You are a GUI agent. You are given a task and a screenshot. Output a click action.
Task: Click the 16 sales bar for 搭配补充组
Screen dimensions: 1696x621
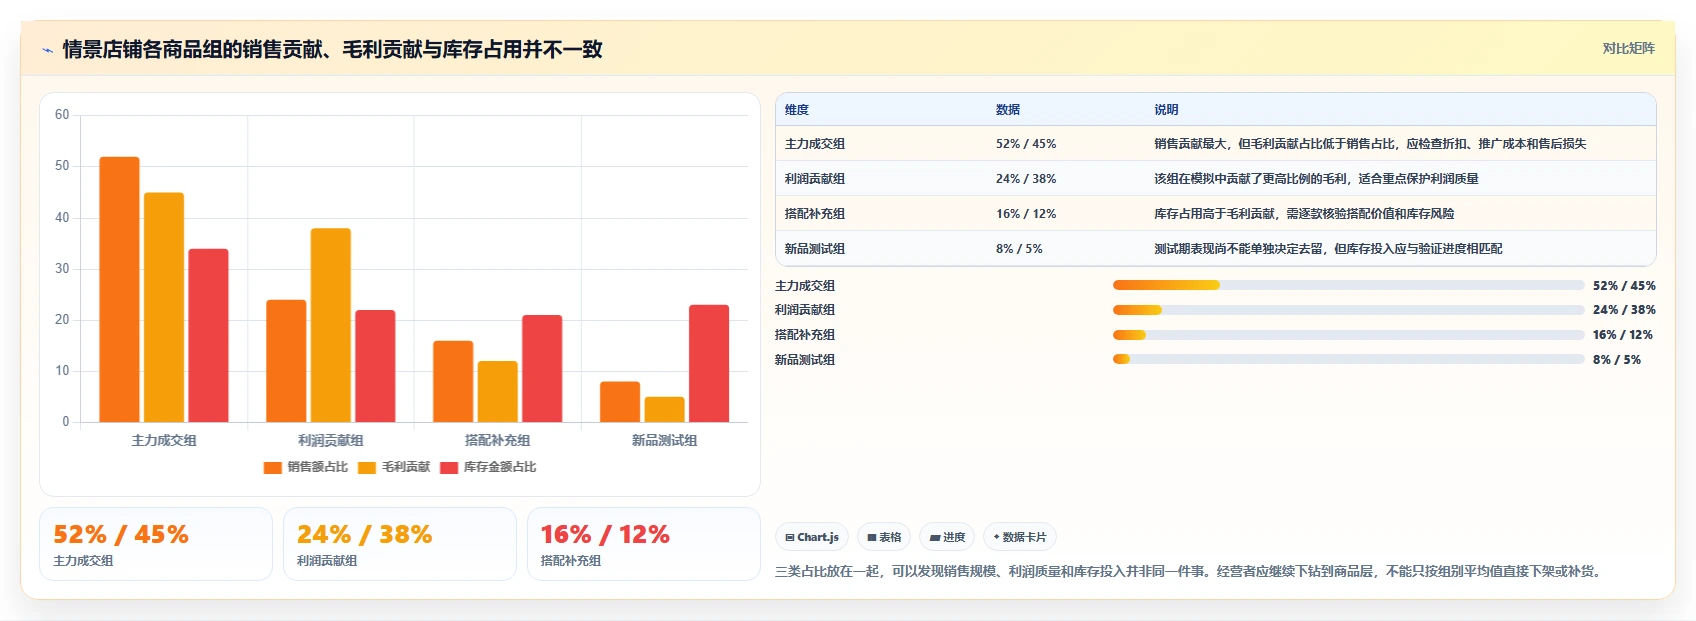coord(453,381)
